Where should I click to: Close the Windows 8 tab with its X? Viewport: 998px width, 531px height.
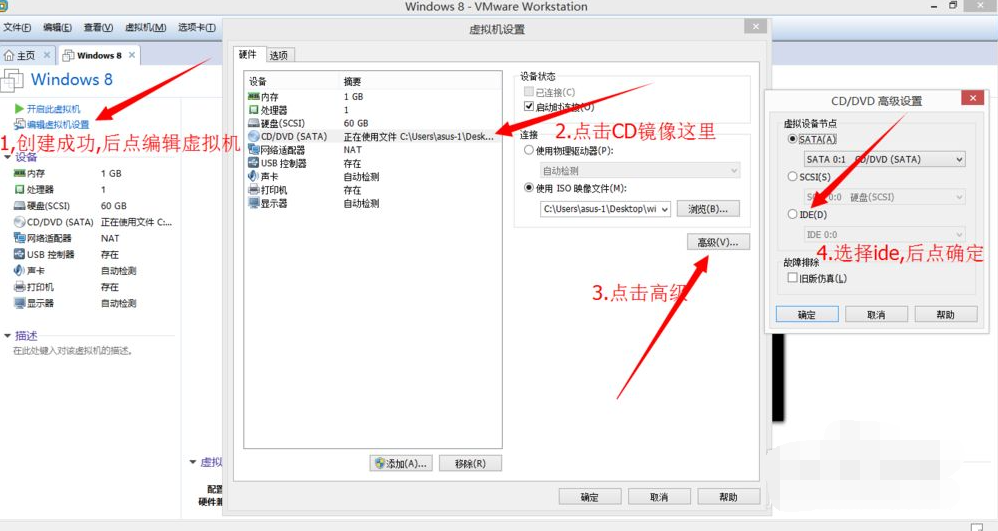132,55
